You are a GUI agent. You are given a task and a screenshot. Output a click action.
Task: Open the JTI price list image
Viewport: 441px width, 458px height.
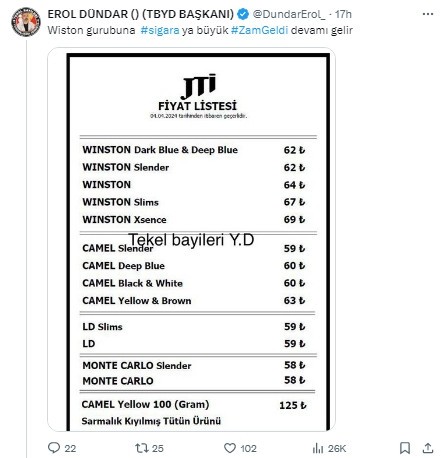[191, 239]
